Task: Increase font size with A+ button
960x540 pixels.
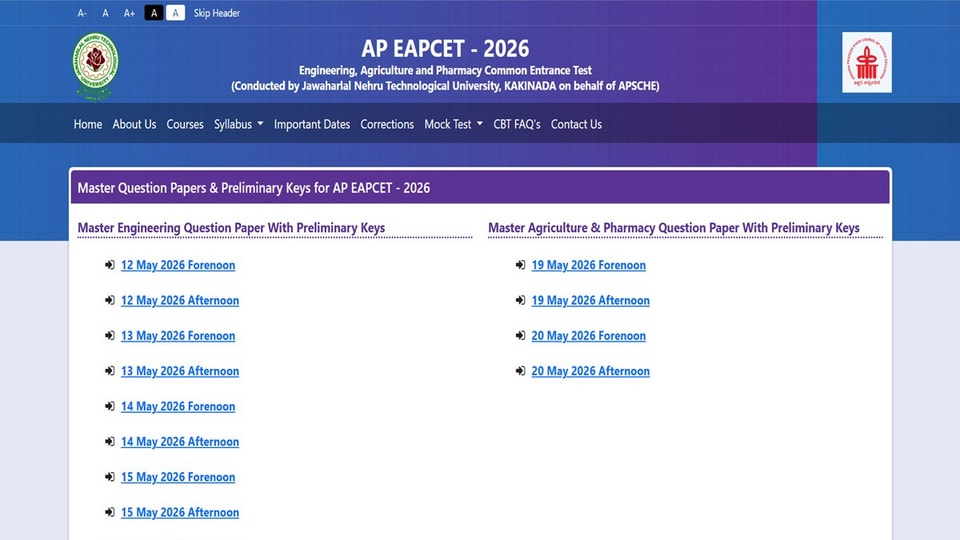Action: pyautogui.click(x=129, y=13)
